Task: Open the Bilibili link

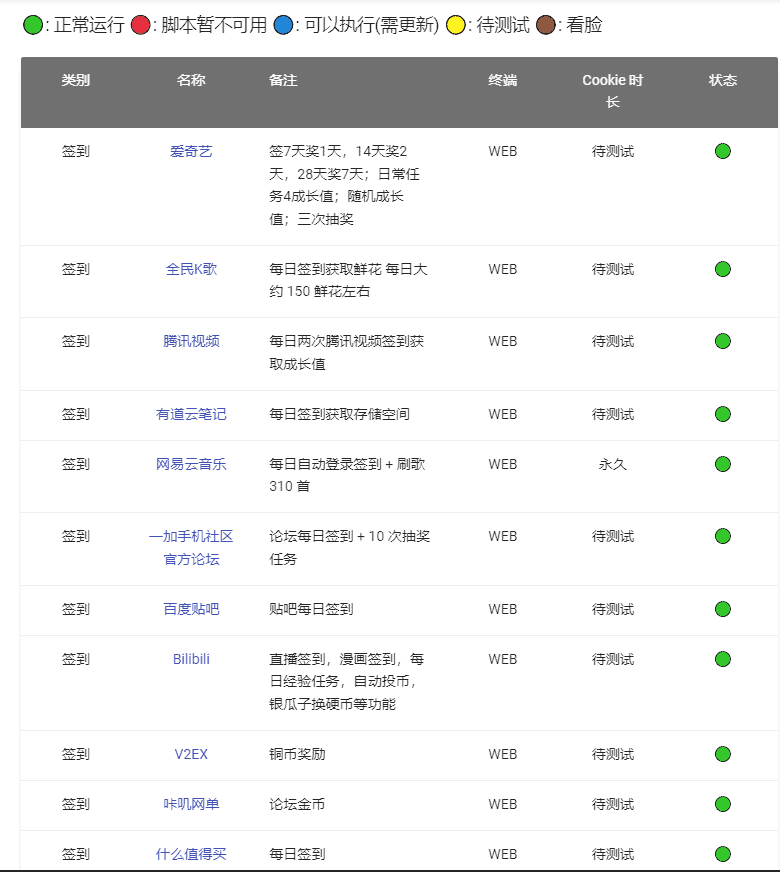Action: point(191,659)
